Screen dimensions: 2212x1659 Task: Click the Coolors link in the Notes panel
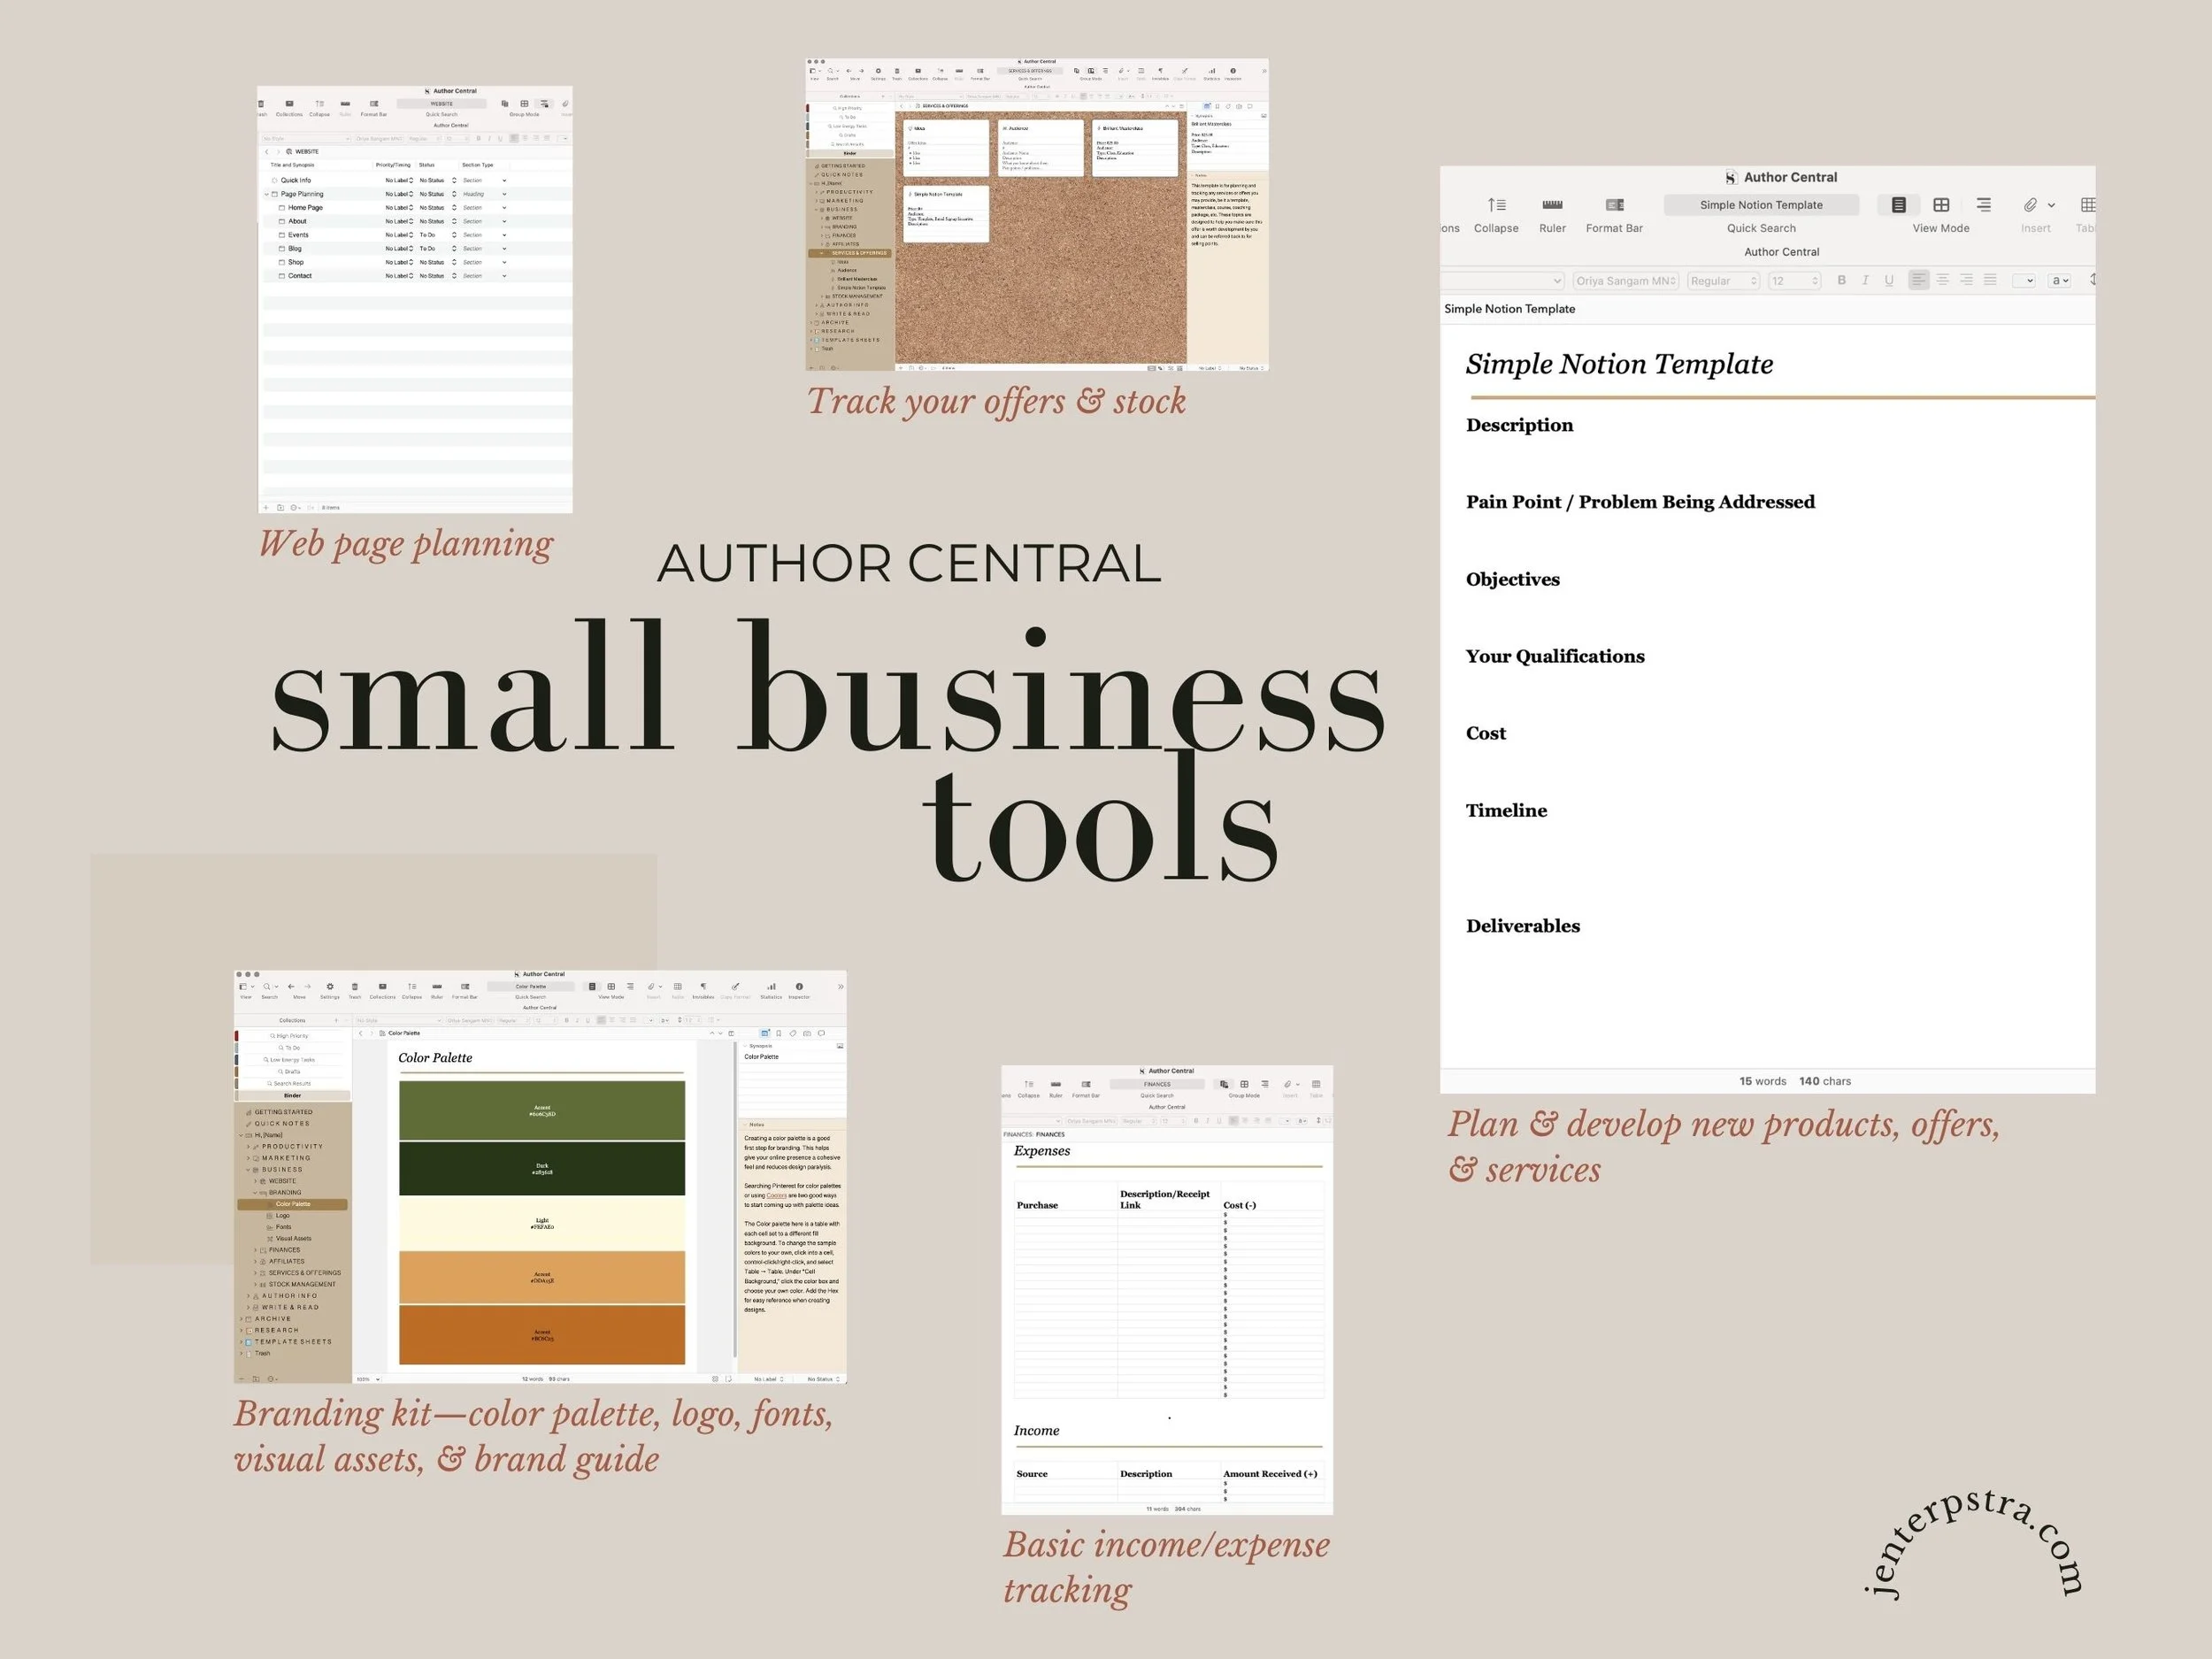tap(777, 1196)
